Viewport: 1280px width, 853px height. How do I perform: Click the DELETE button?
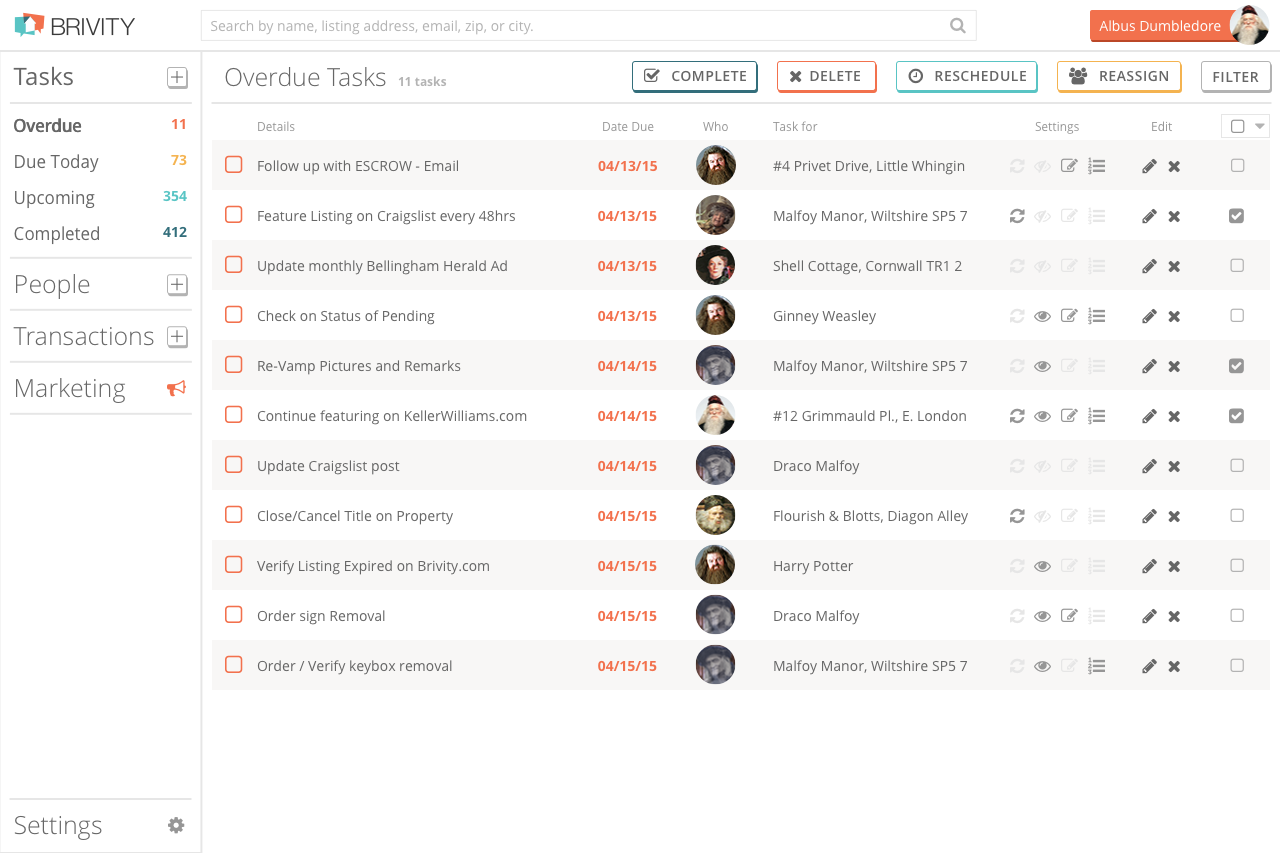[x=826, y=77]
